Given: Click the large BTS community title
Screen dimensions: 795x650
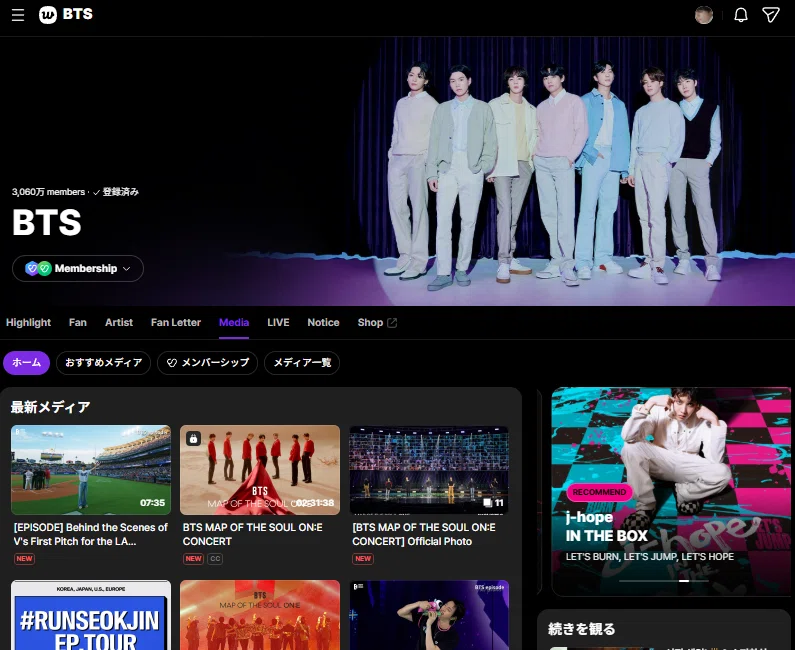Looking at the screenshot, I should pos(47,222).
